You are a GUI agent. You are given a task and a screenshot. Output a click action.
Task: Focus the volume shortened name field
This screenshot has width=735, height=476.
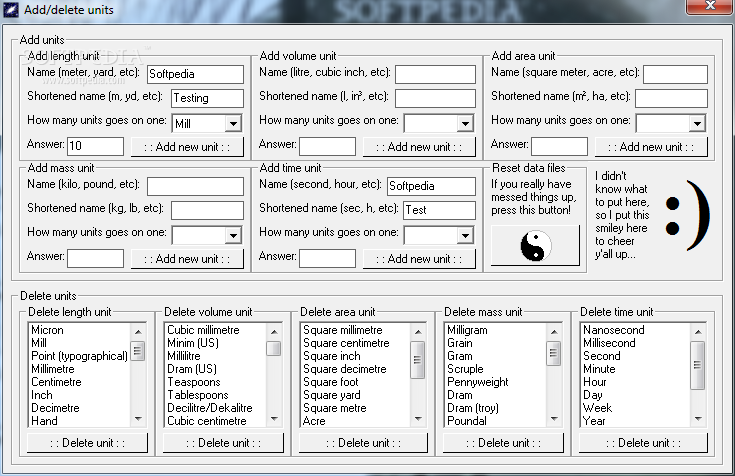[x=435, y=98]
